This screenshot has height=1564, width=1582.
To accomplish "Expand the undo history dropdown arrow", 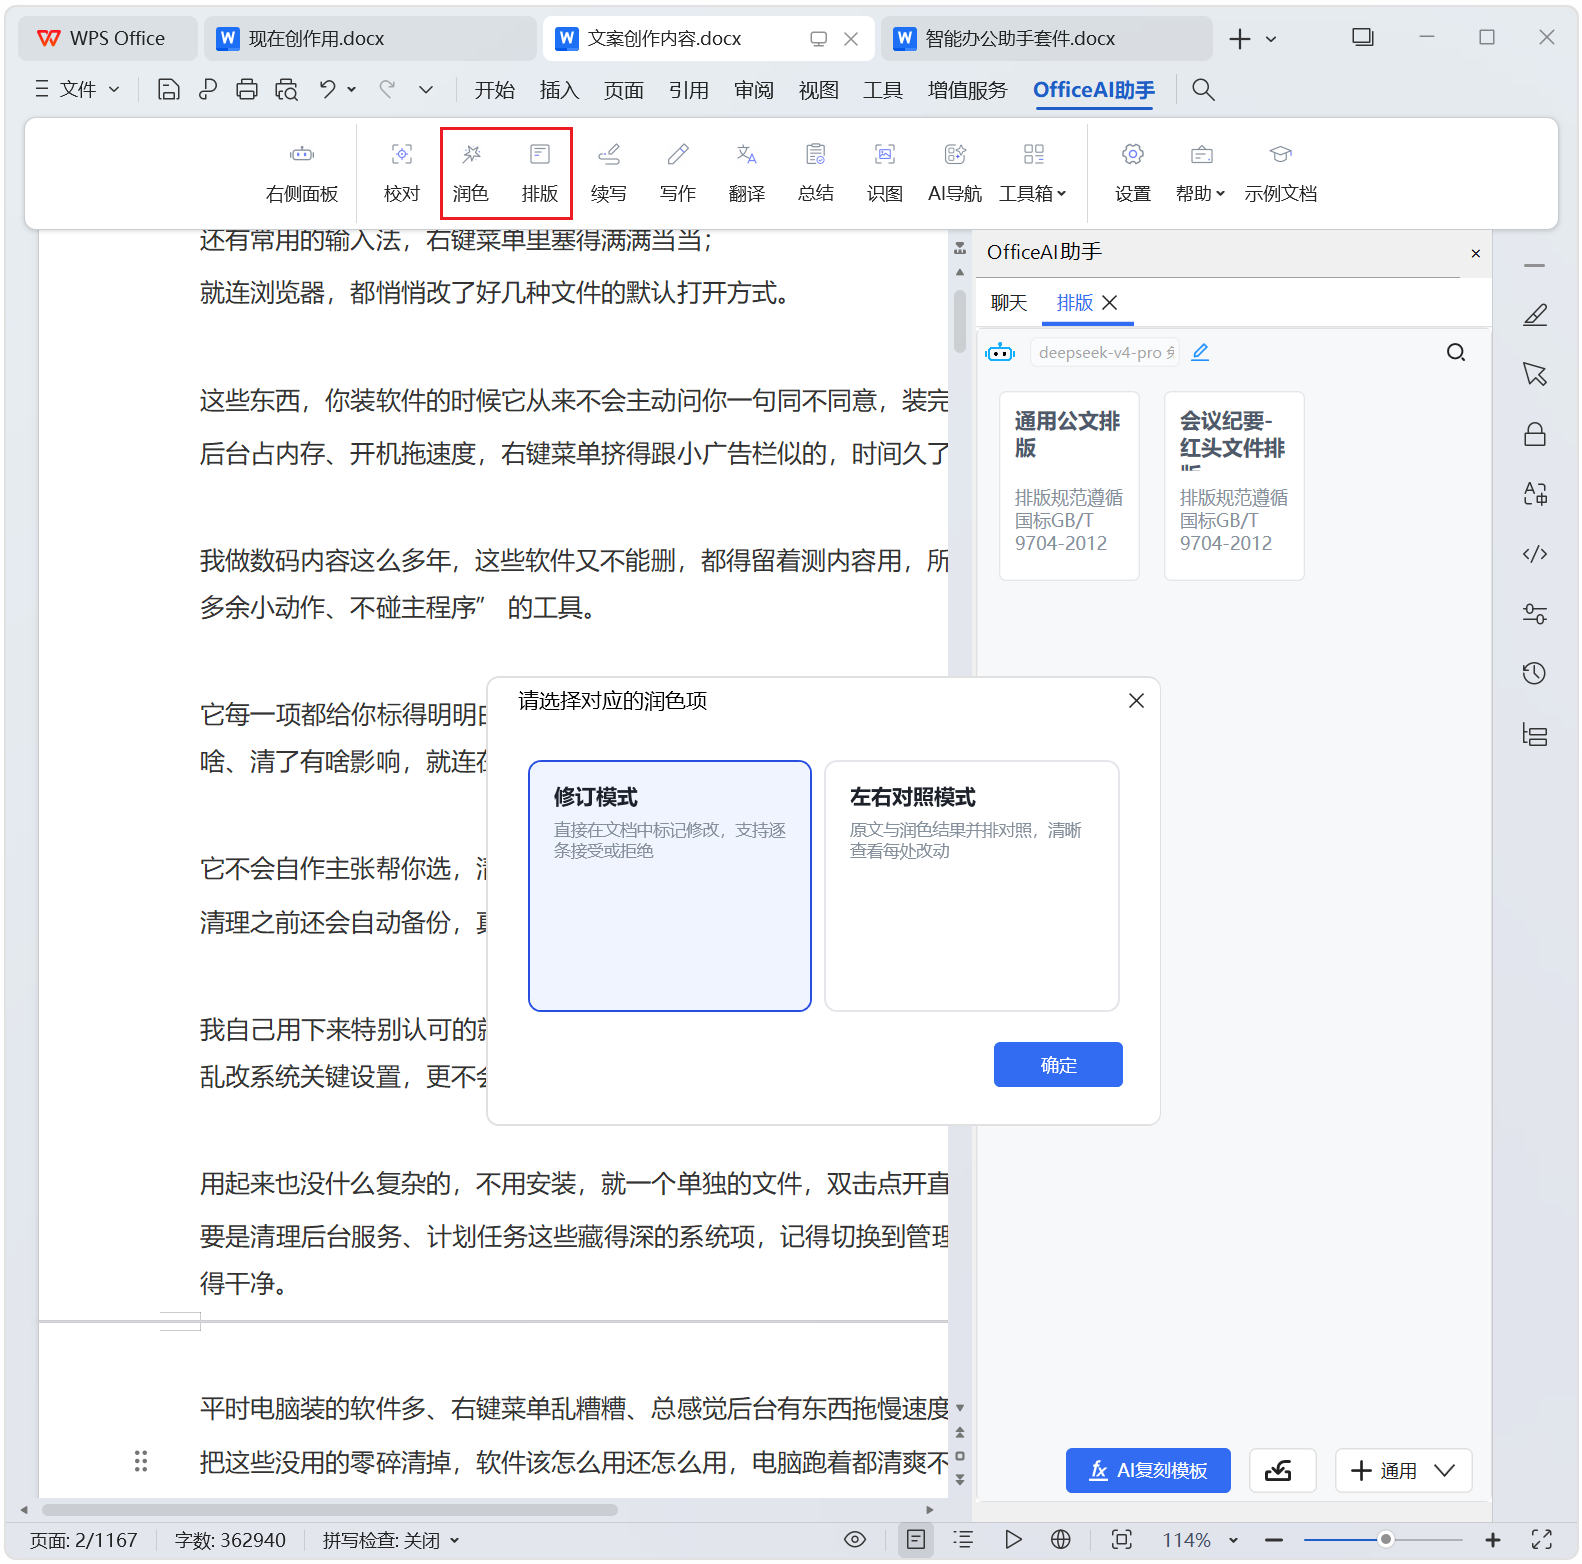I will [352, 90].
